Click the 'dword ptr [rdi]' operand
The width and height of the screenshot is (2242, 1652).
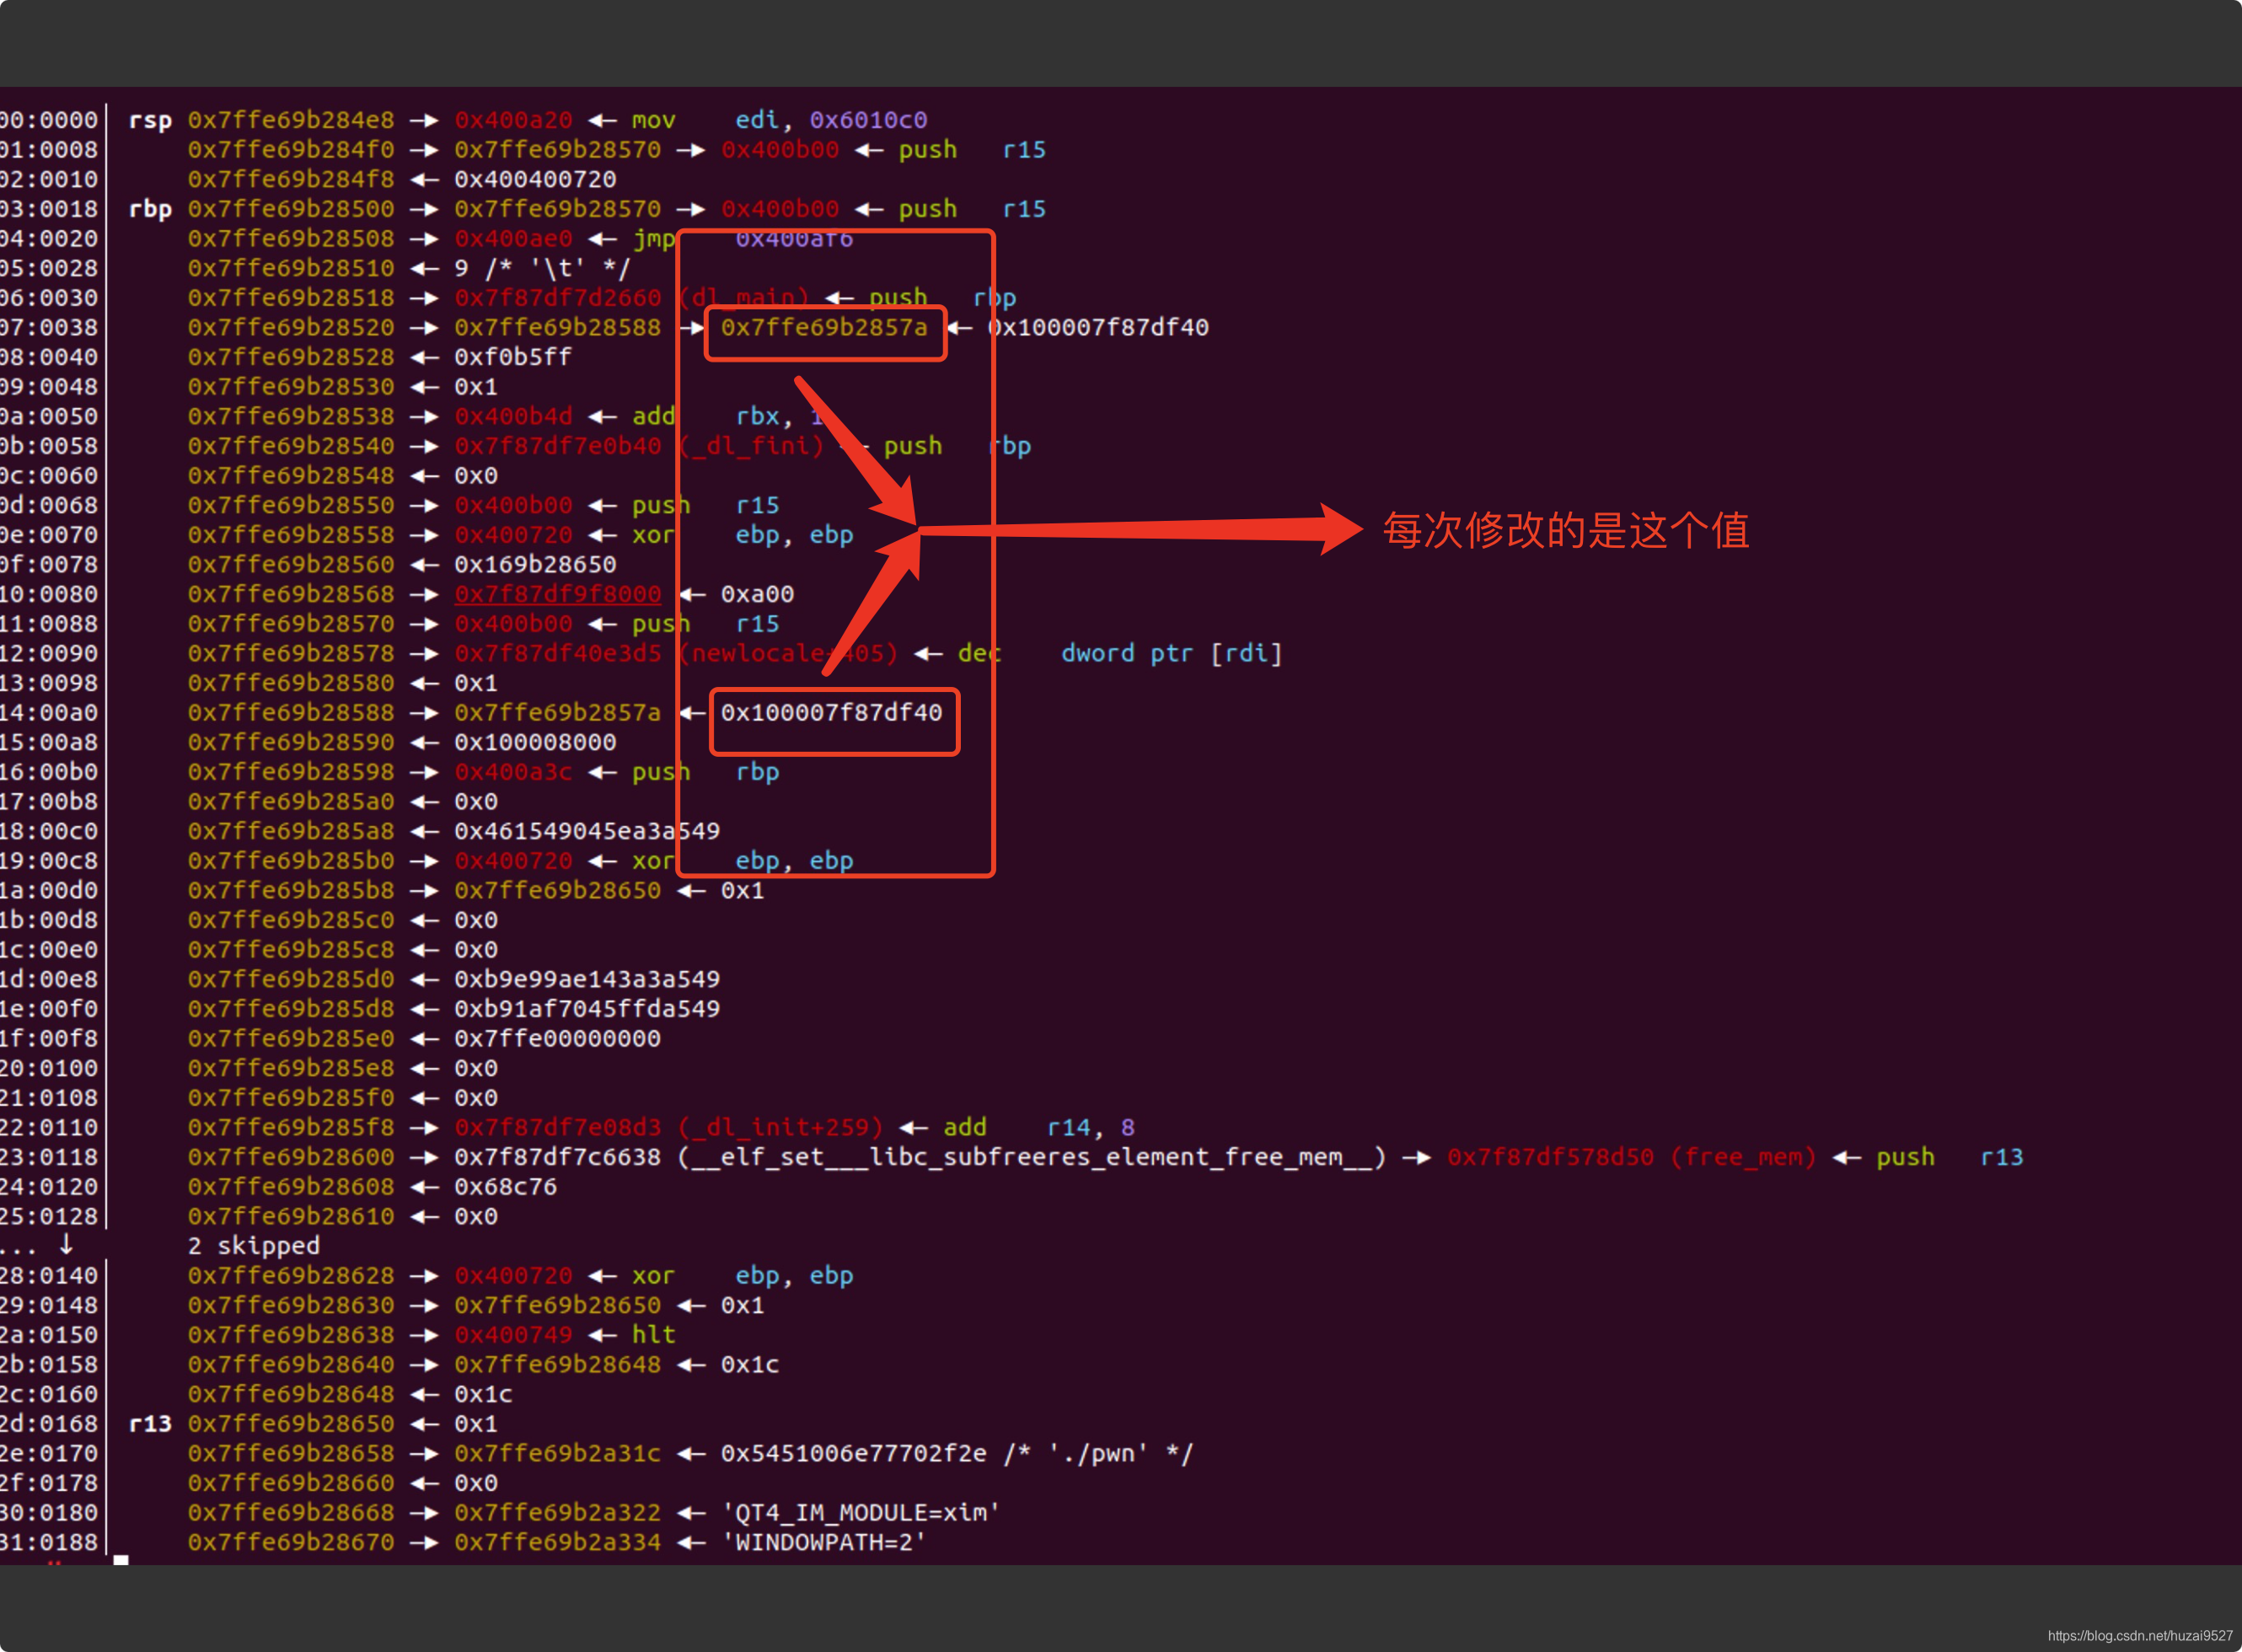click(x=1171, y=653)
